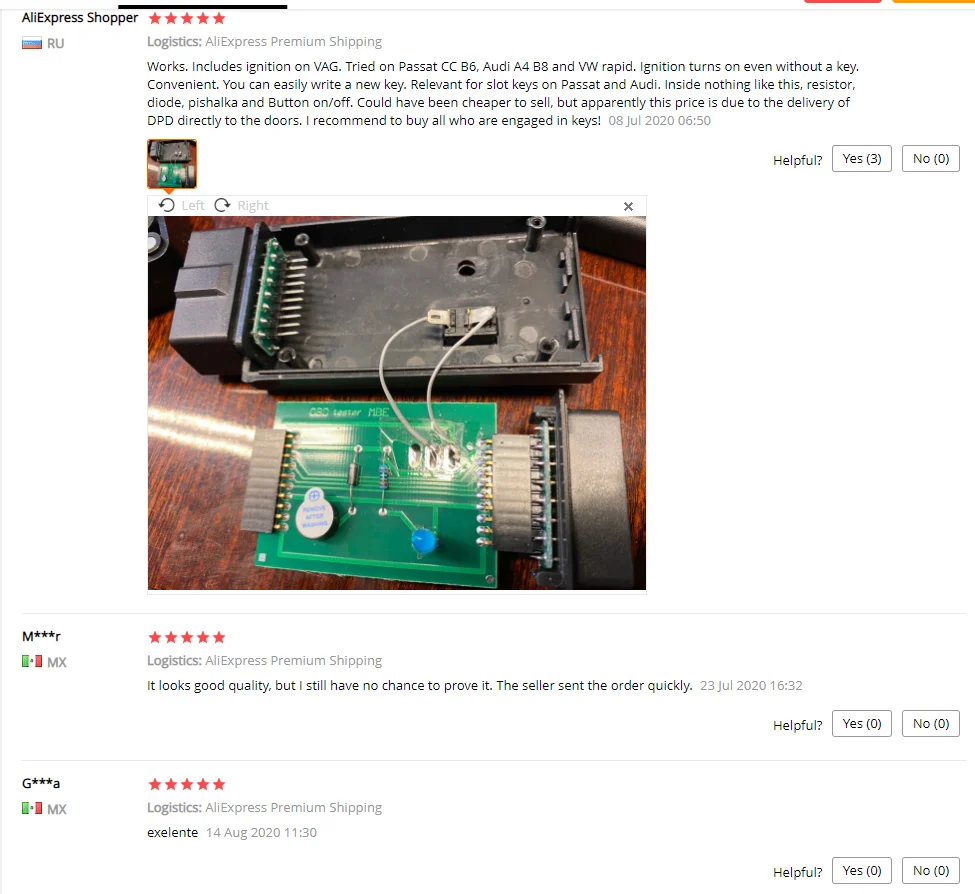Click the Mexican flag beside G***a's MX
This screenshot has width=975, height=894.
click(x=32, y=808)
